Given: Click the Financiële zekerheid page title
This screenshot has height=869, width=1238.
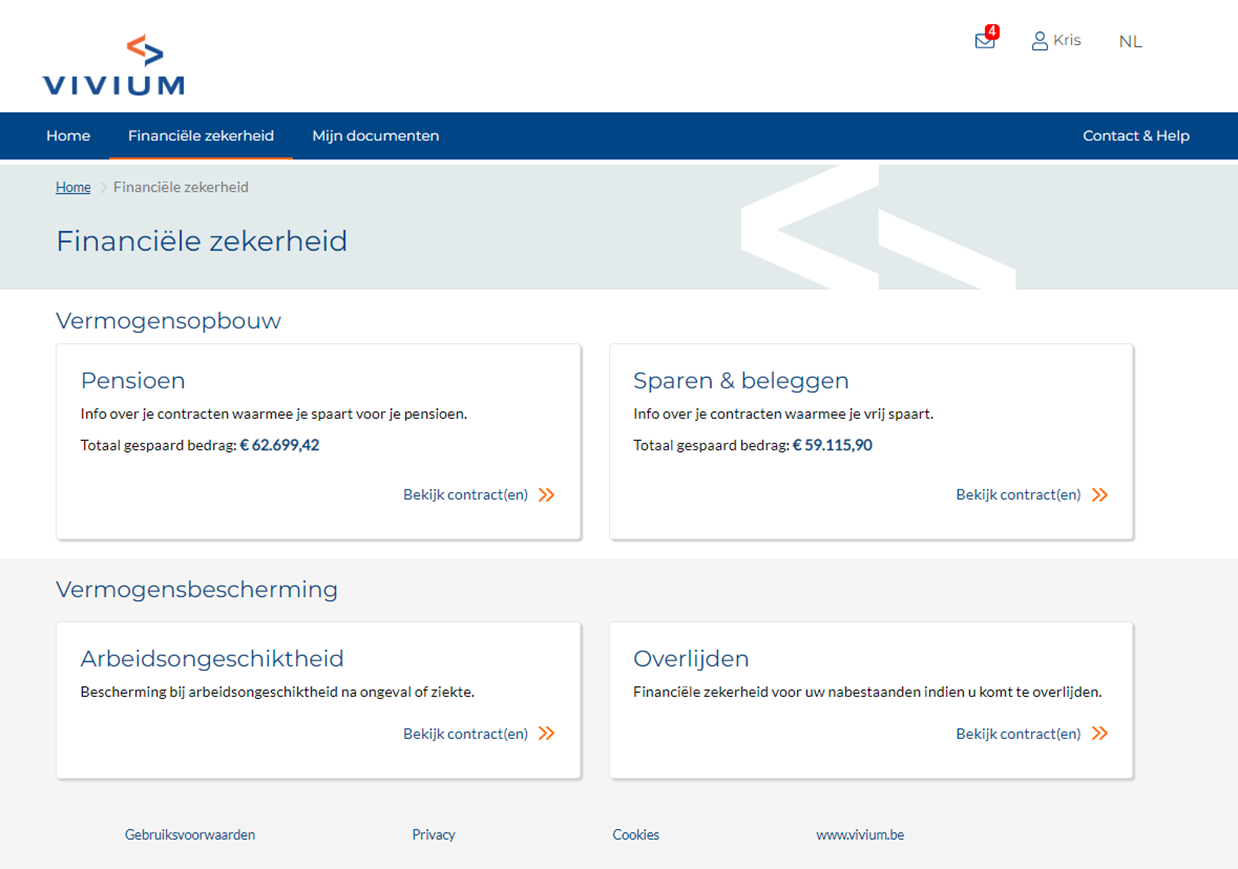Looking at the screenshot, I should pyautogui.click(x=202, y=241).
